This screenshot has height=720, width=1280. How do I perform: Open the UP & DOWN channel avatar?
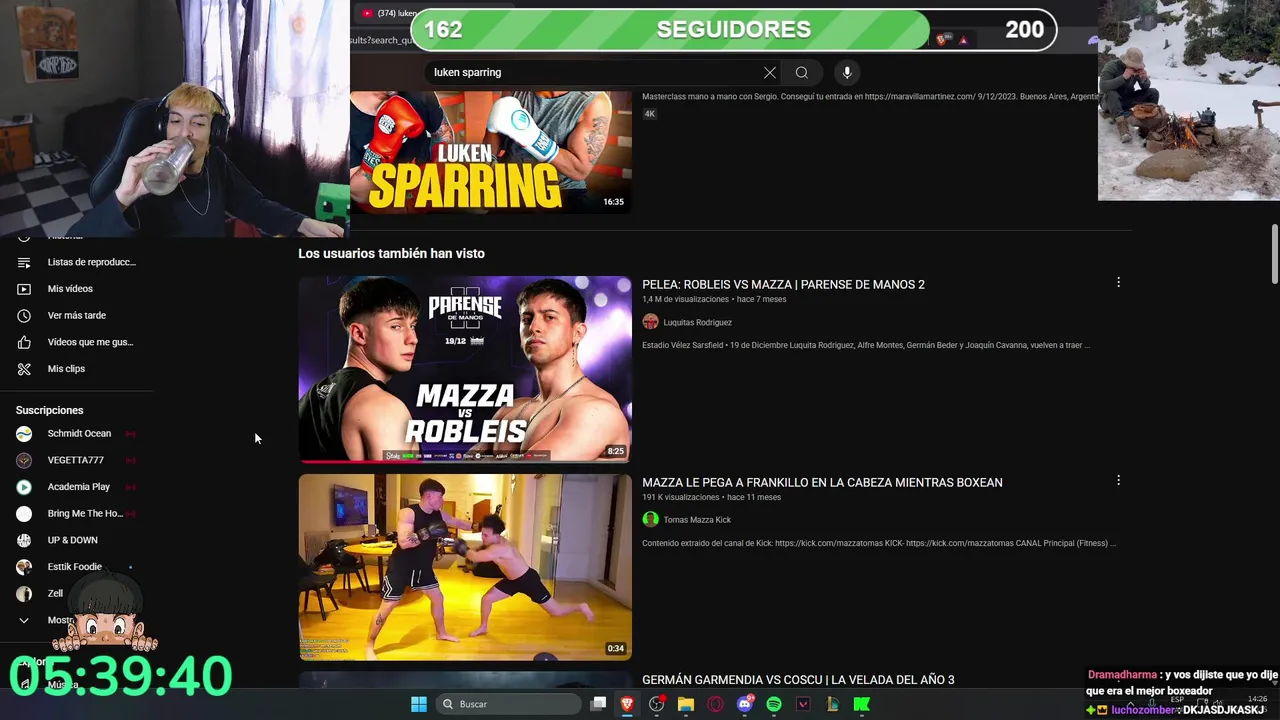point(24,540)
